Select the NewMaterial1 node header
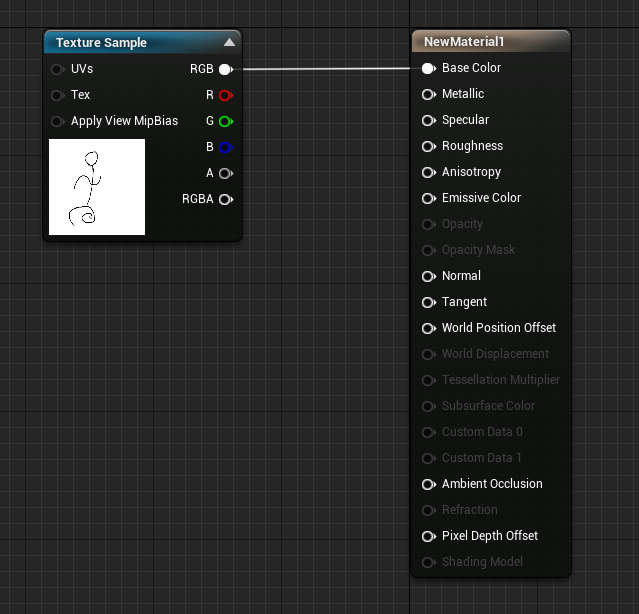 click(491, 42)
